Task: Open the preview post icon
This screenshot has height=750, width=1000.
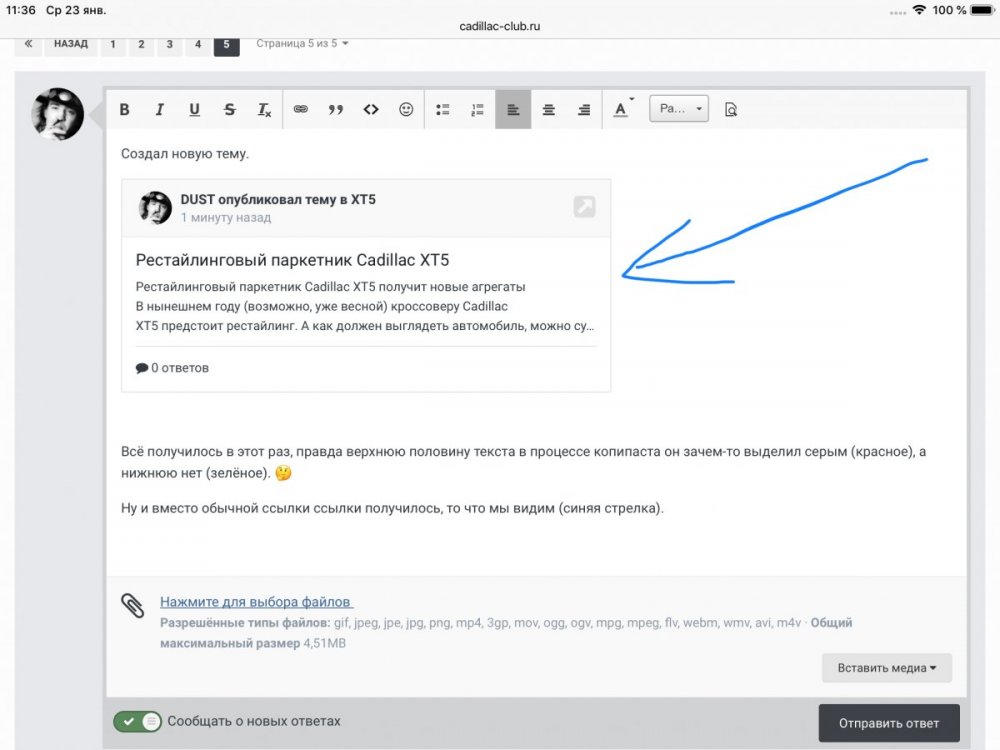Action: (x=731, y=110)
